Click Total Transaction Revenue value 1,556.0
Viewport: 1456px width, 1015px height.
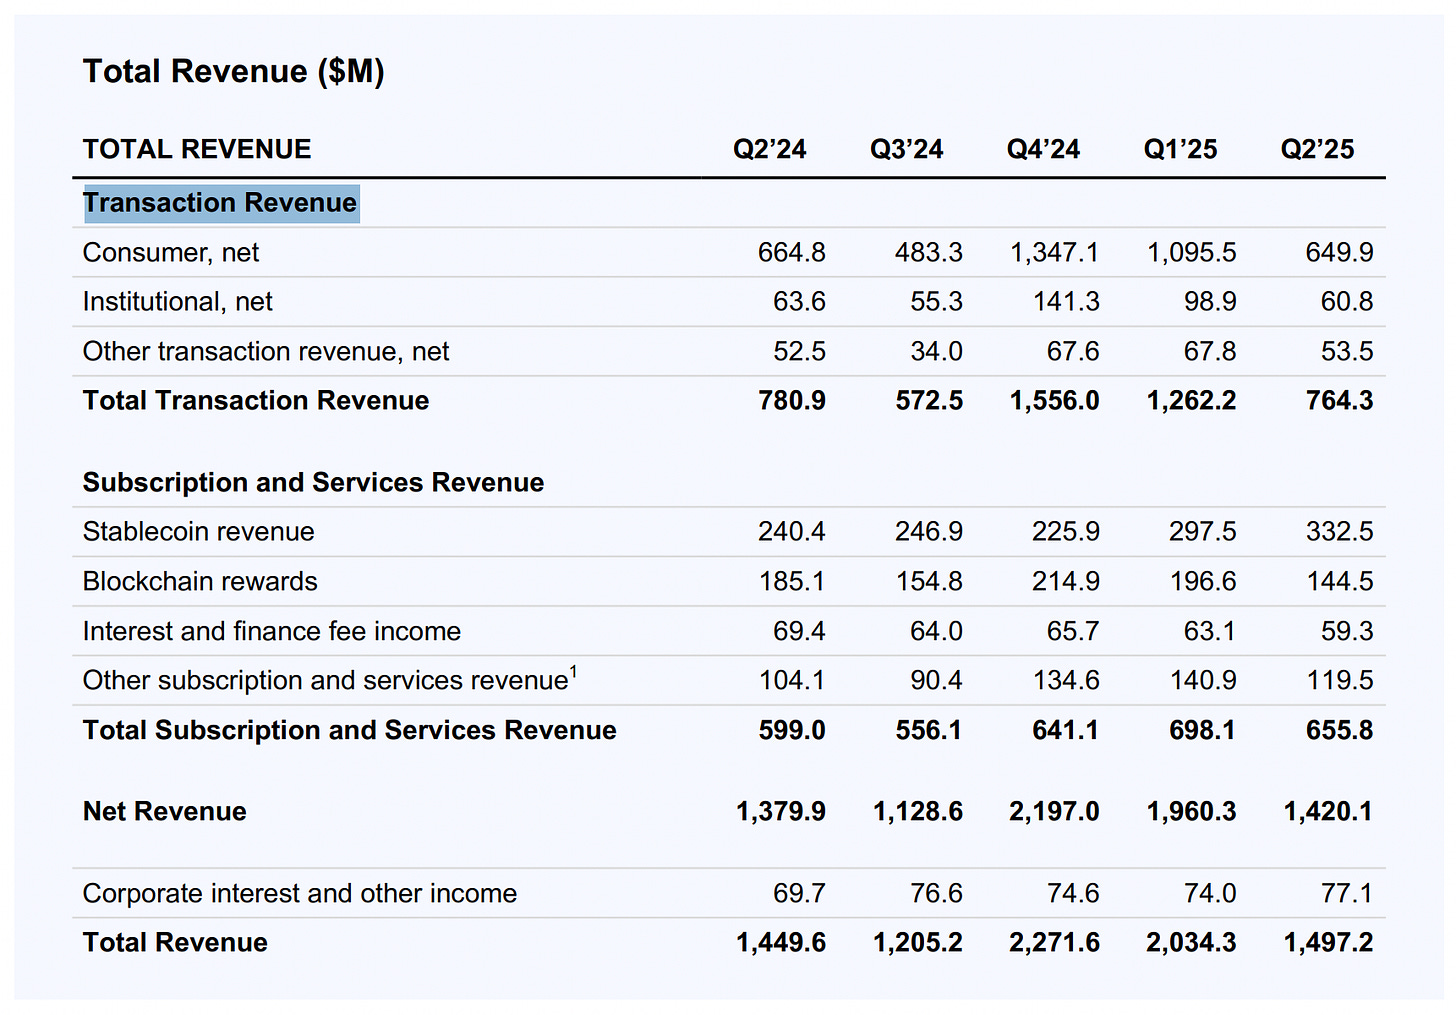pyautogui.click(x=1055, y=401)
